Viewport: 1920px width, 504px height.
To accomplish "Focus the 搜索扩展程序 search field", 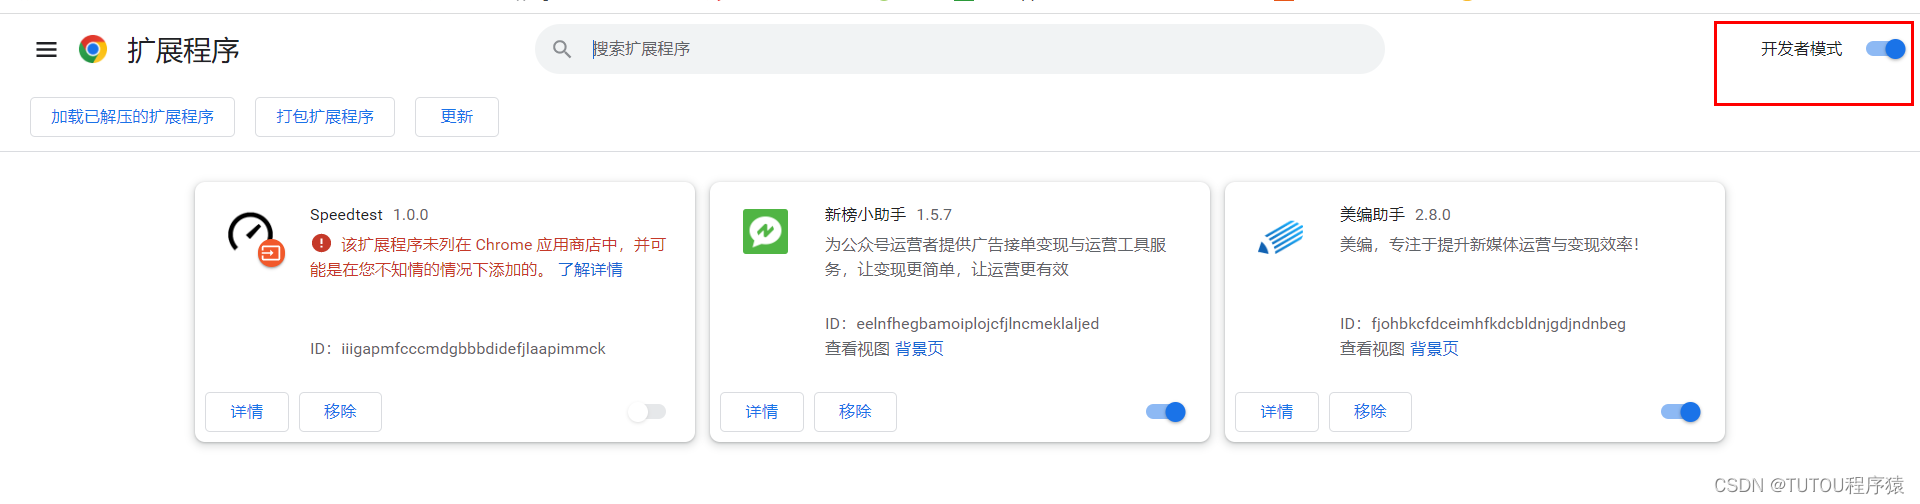I will pos(960,49).
